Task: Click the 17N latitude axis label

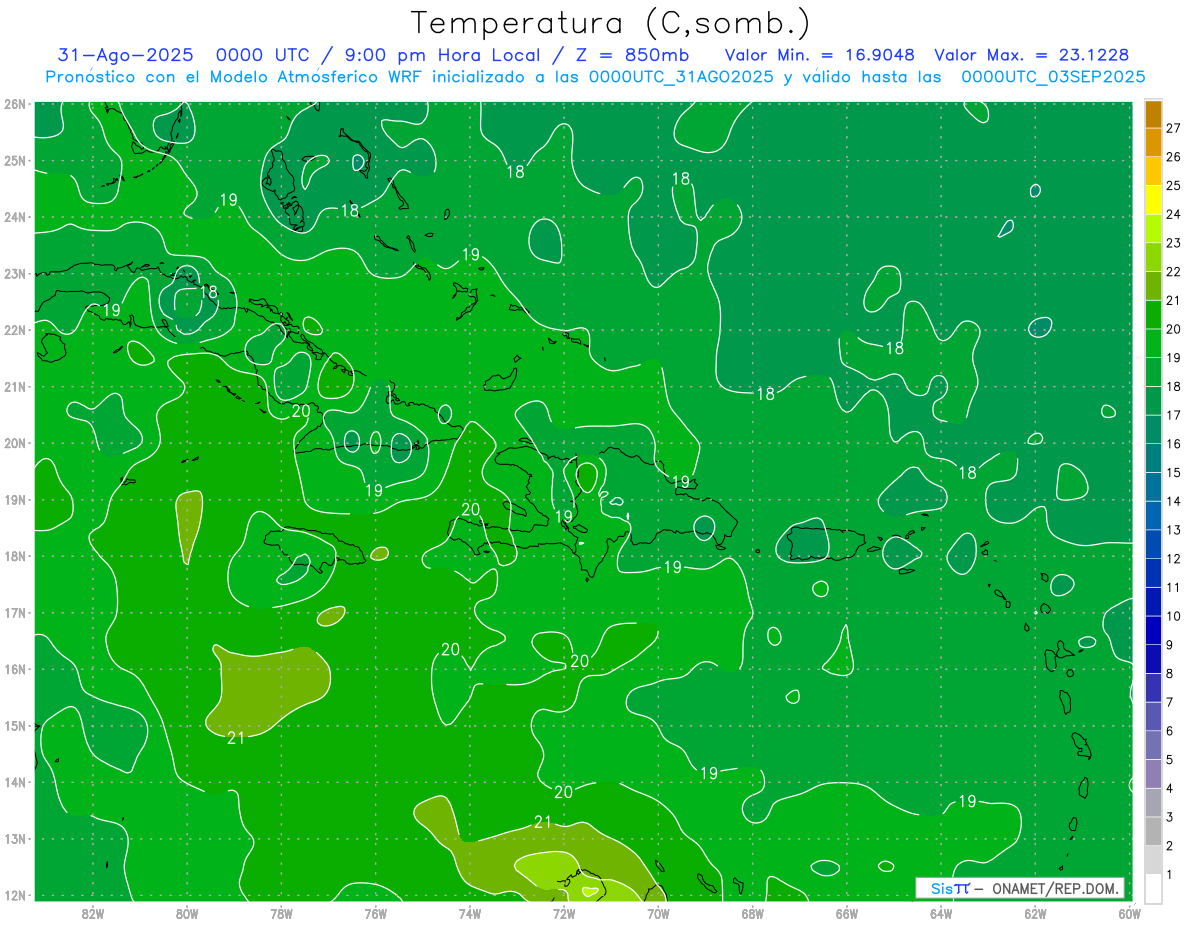Action: 14,612
